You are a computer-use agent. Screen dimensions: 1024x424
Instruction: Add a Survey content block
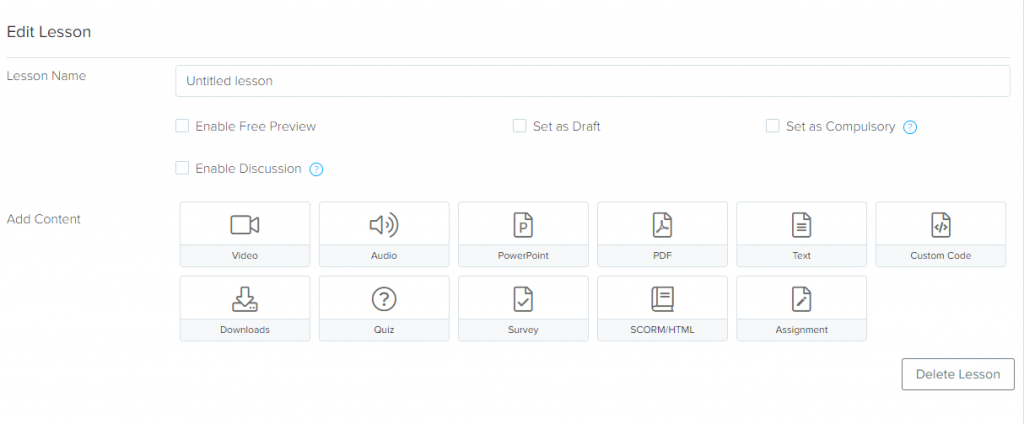[523, 308]
